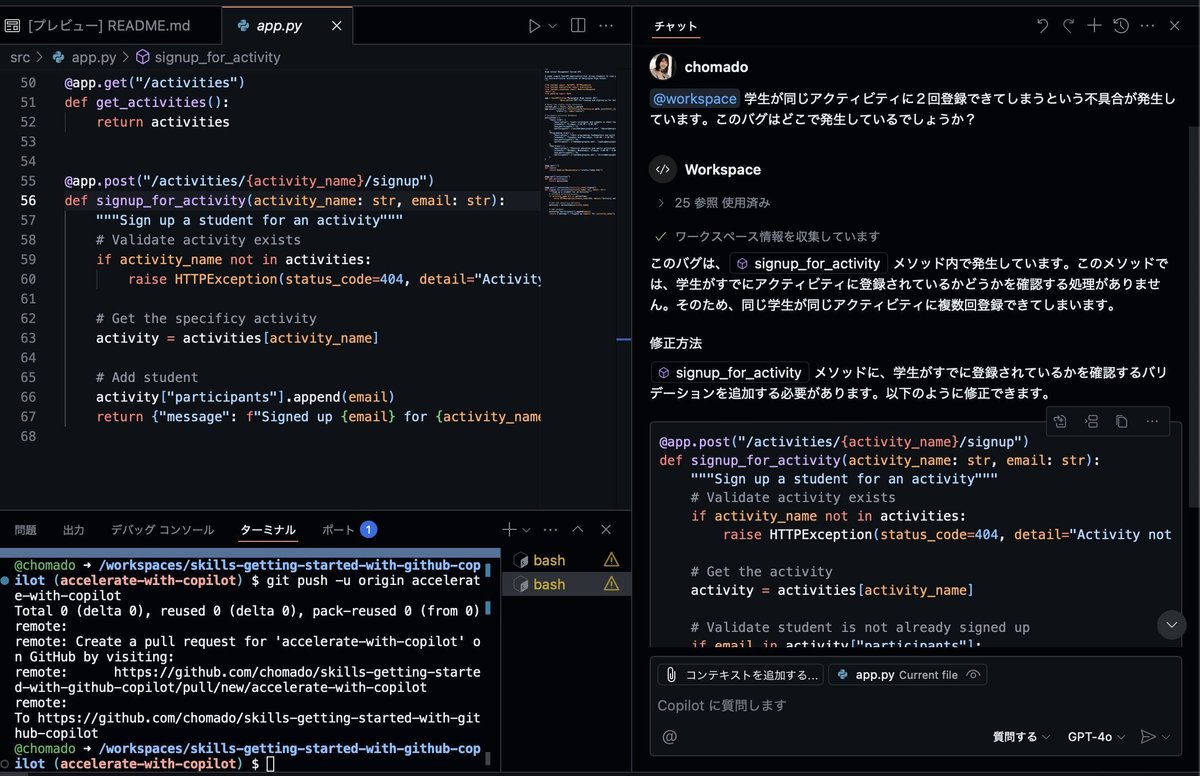Select the second highlighted bash terminal
This screenshot has height=776, width=1200.
click(566, 584)
